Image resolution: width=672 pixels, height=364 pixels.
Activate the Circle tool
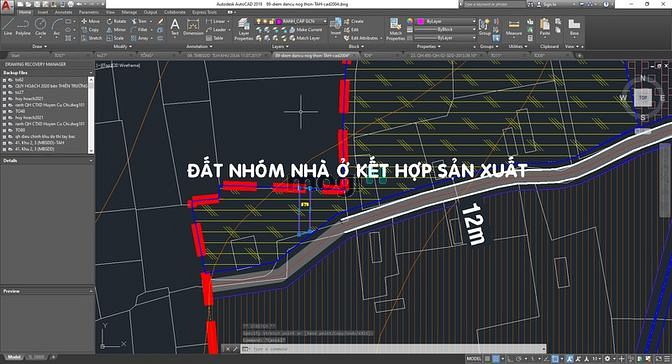40,27
